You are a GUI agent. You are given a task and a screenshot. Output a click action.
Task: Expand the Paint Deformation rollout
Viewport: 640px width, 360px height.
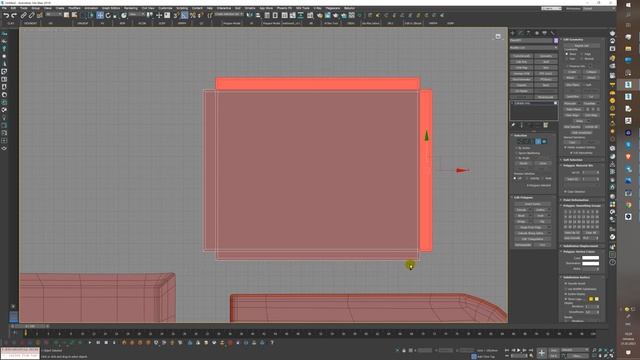[x=576, y=200]
